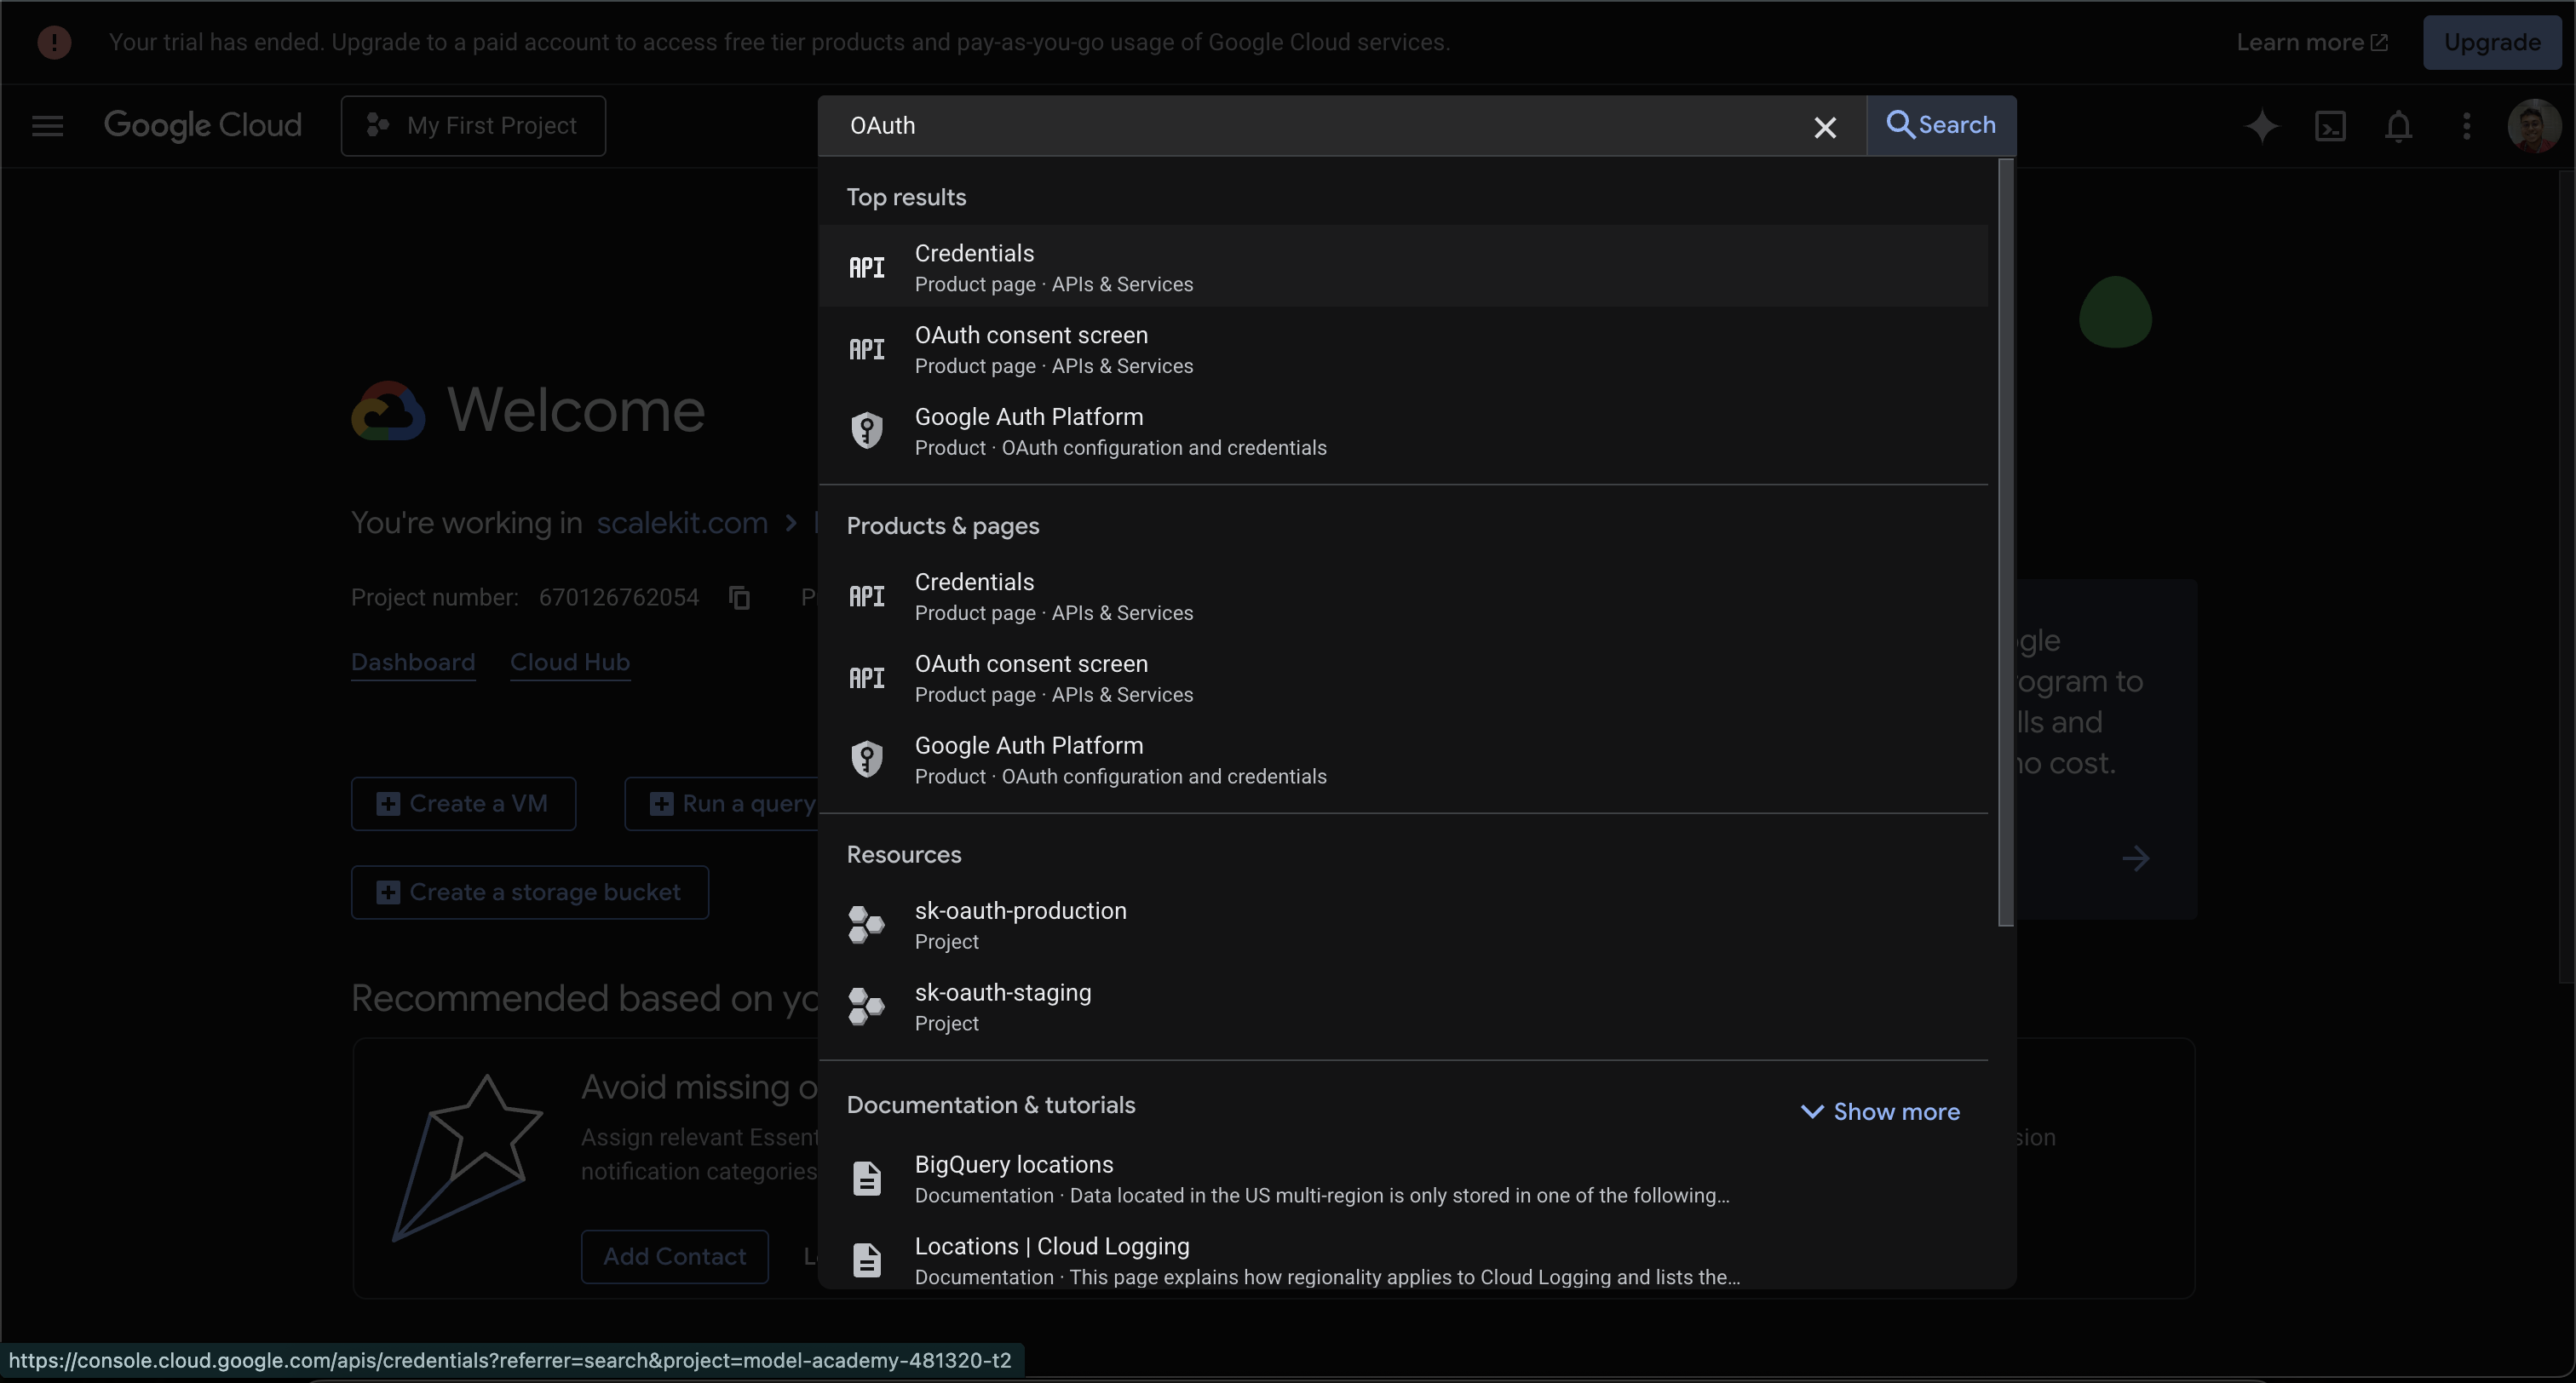The image size is (2576, 1383).
Task: Activate the Cloud Shell terminal
Action: (x=2331, y=125)
